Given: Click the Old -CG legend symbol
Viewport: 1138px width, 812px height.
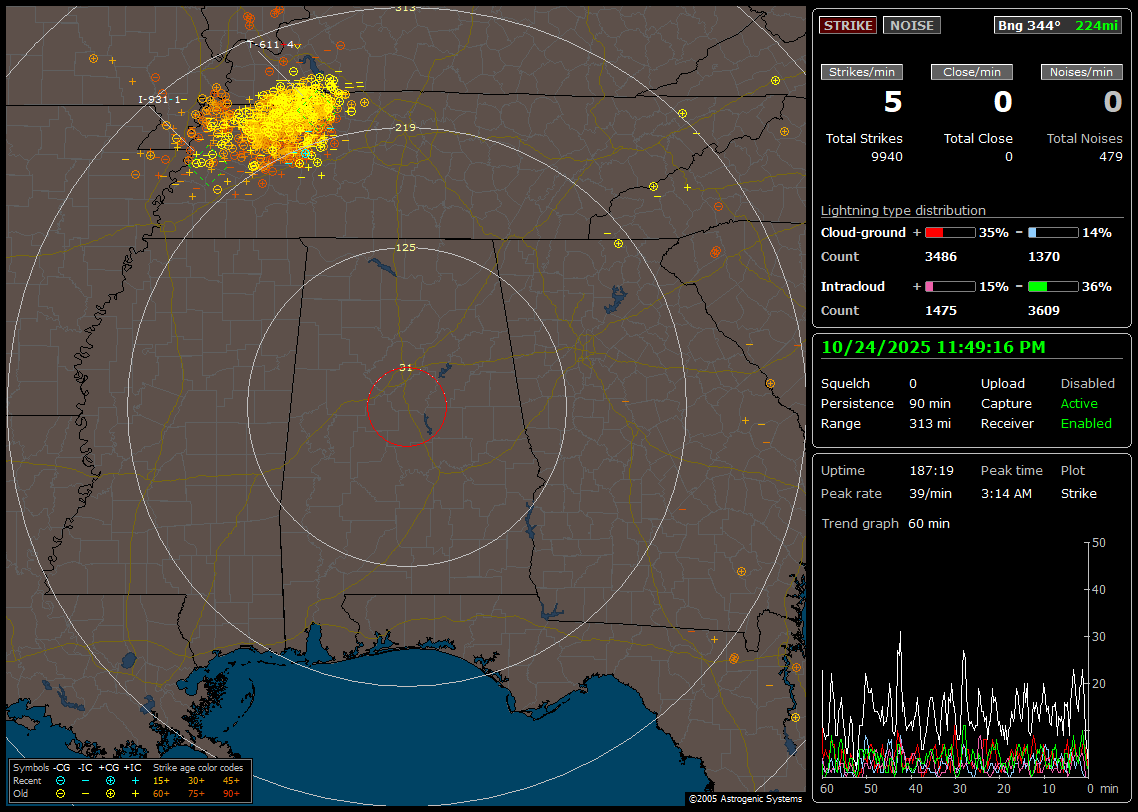Looking at the screenshot, I should click(x=60, y=793).
